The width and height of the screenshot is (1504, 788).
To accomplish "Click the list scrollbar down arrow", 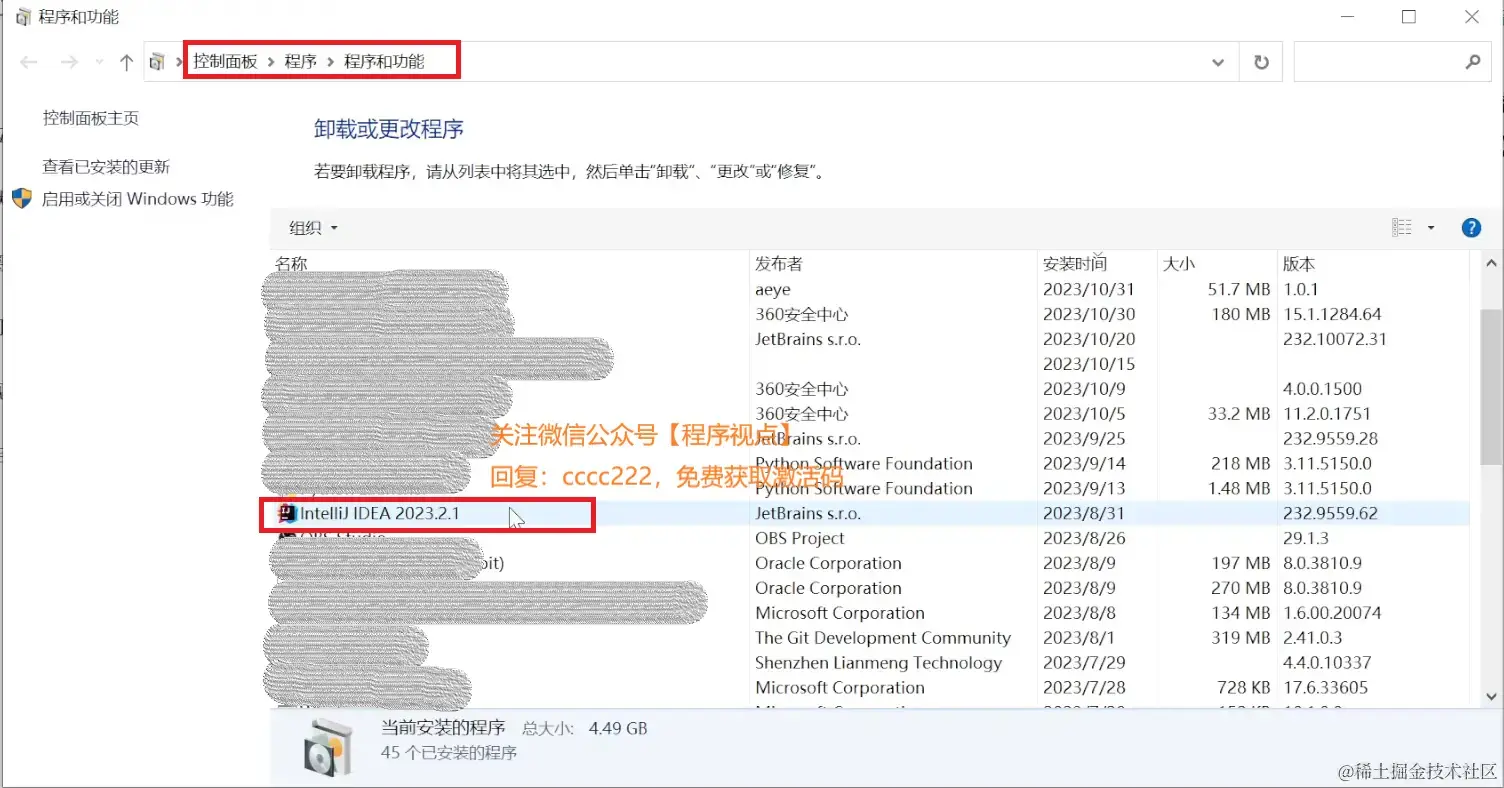I will [x=1490, y=696].
